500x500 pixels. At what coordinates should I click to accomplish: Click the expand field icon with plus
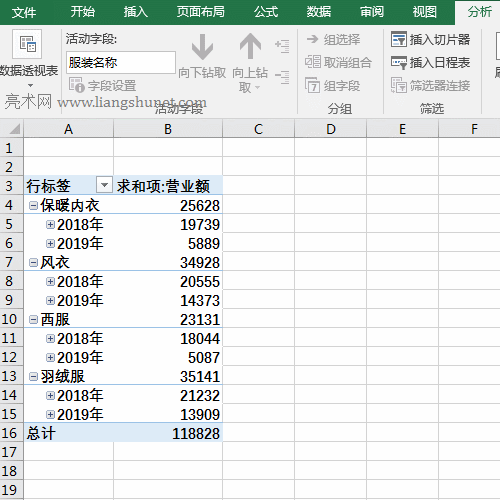[282, 46]
